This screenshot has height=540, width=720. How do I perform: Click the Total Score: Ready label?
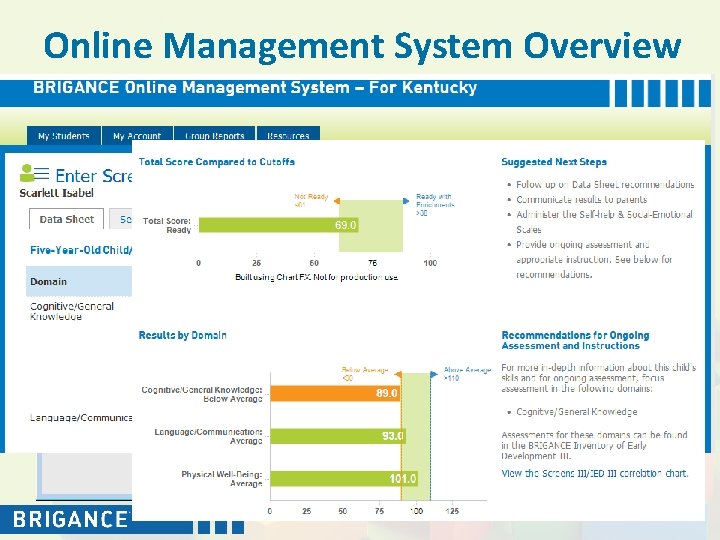167,225
